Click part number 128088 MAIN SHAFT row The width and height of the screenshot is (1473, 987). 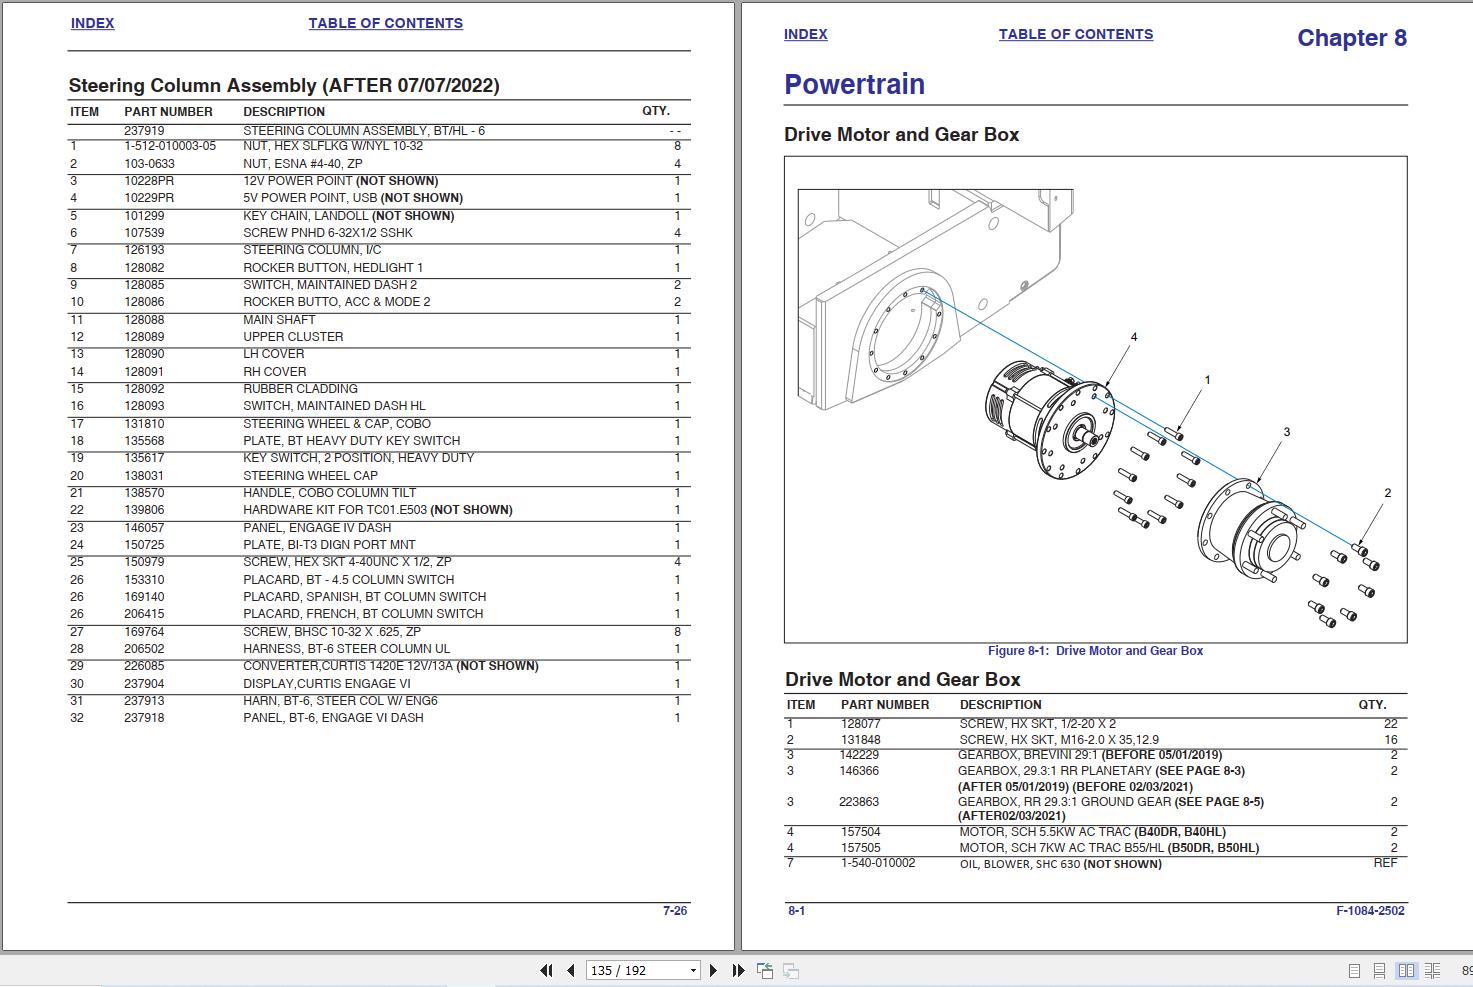tap(378, 320)
